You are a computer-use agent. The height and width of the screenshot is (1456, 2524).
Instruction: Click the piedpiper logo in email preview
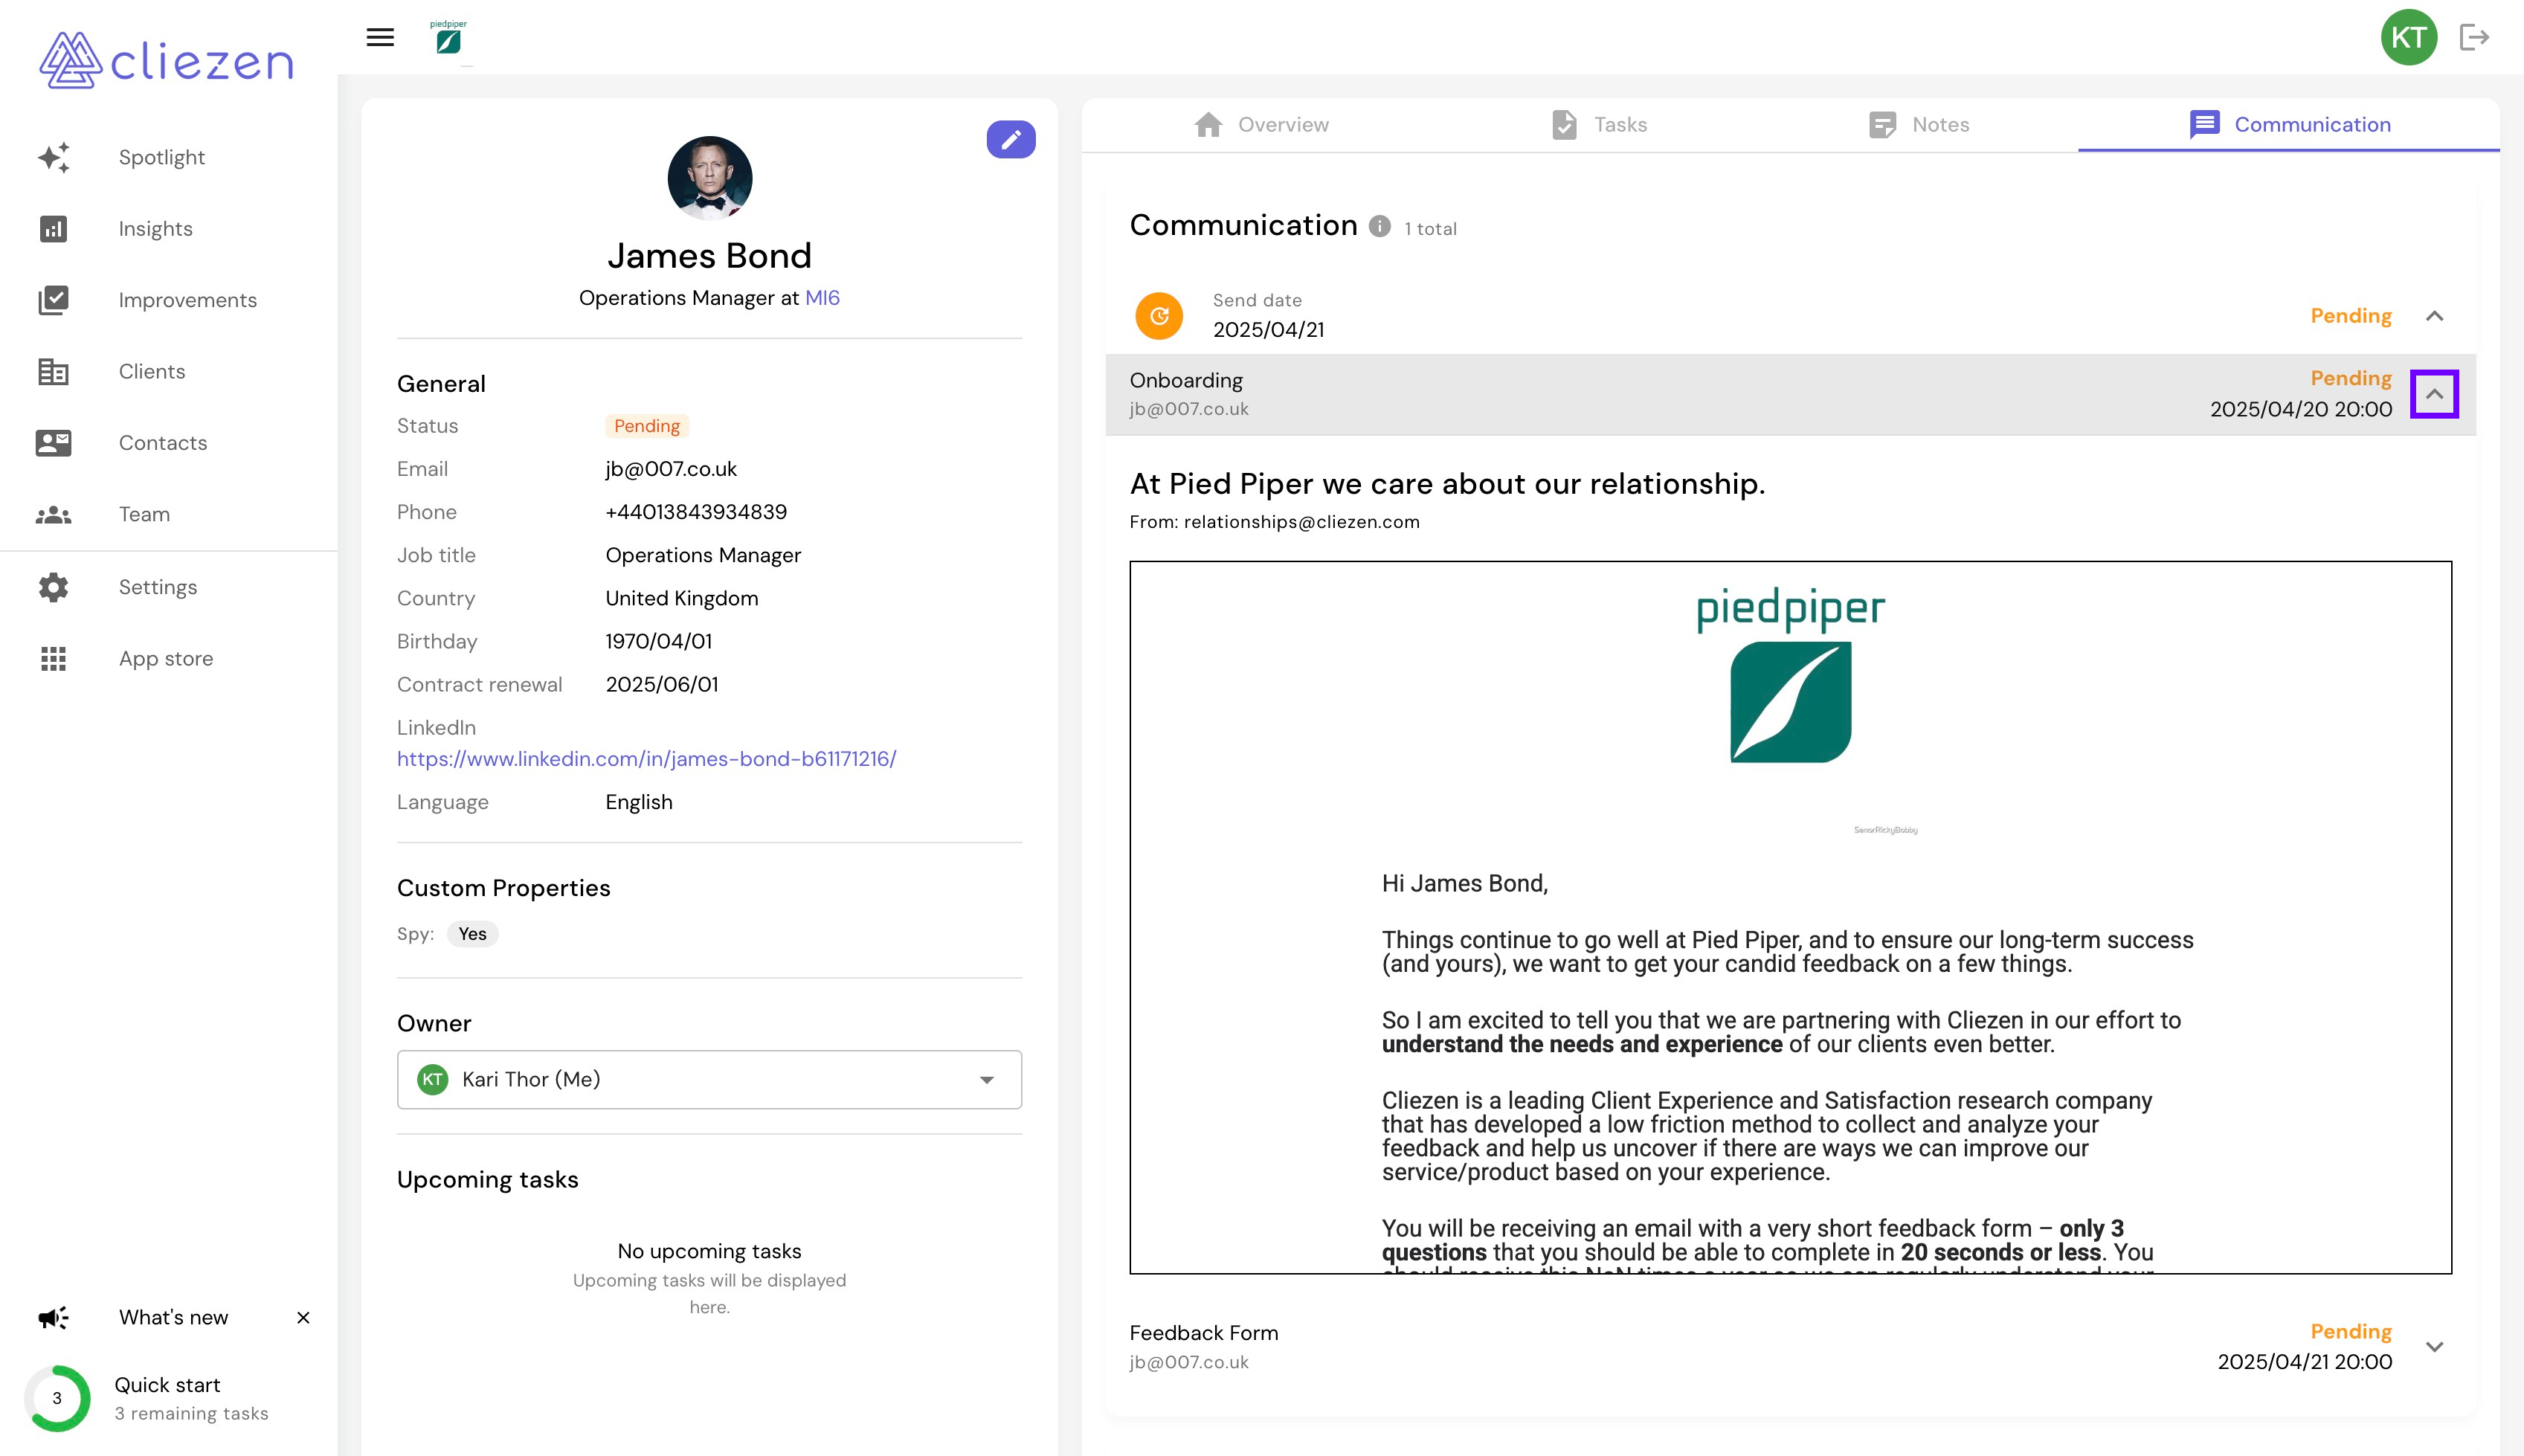[x=1790, y=675]
